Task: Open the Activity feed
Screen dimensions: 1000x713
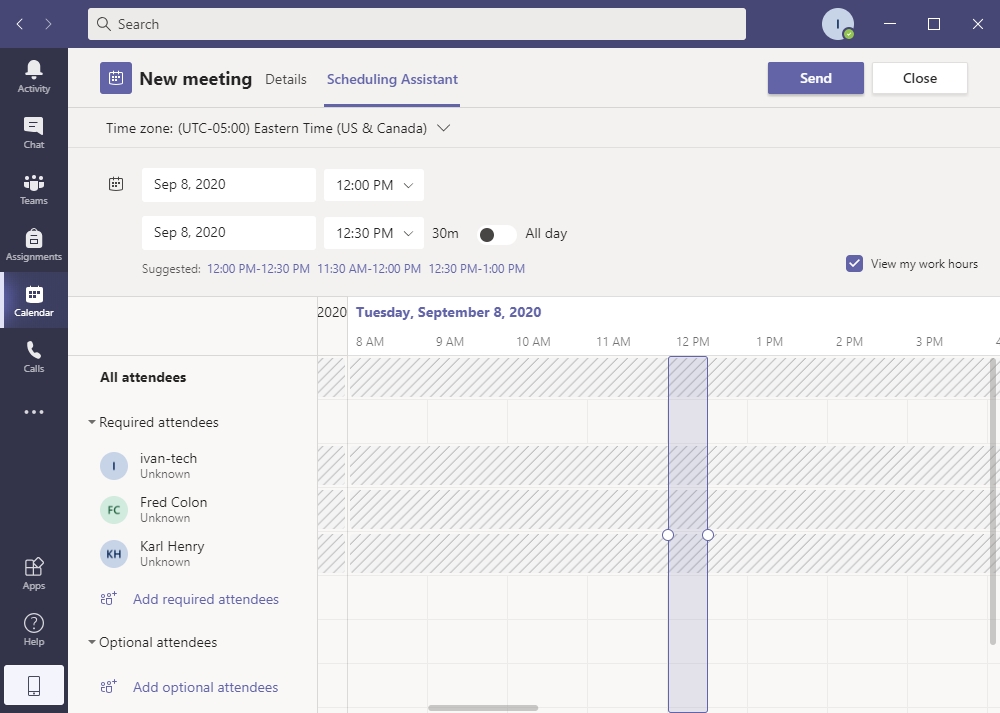Action: tap(34, 76)
